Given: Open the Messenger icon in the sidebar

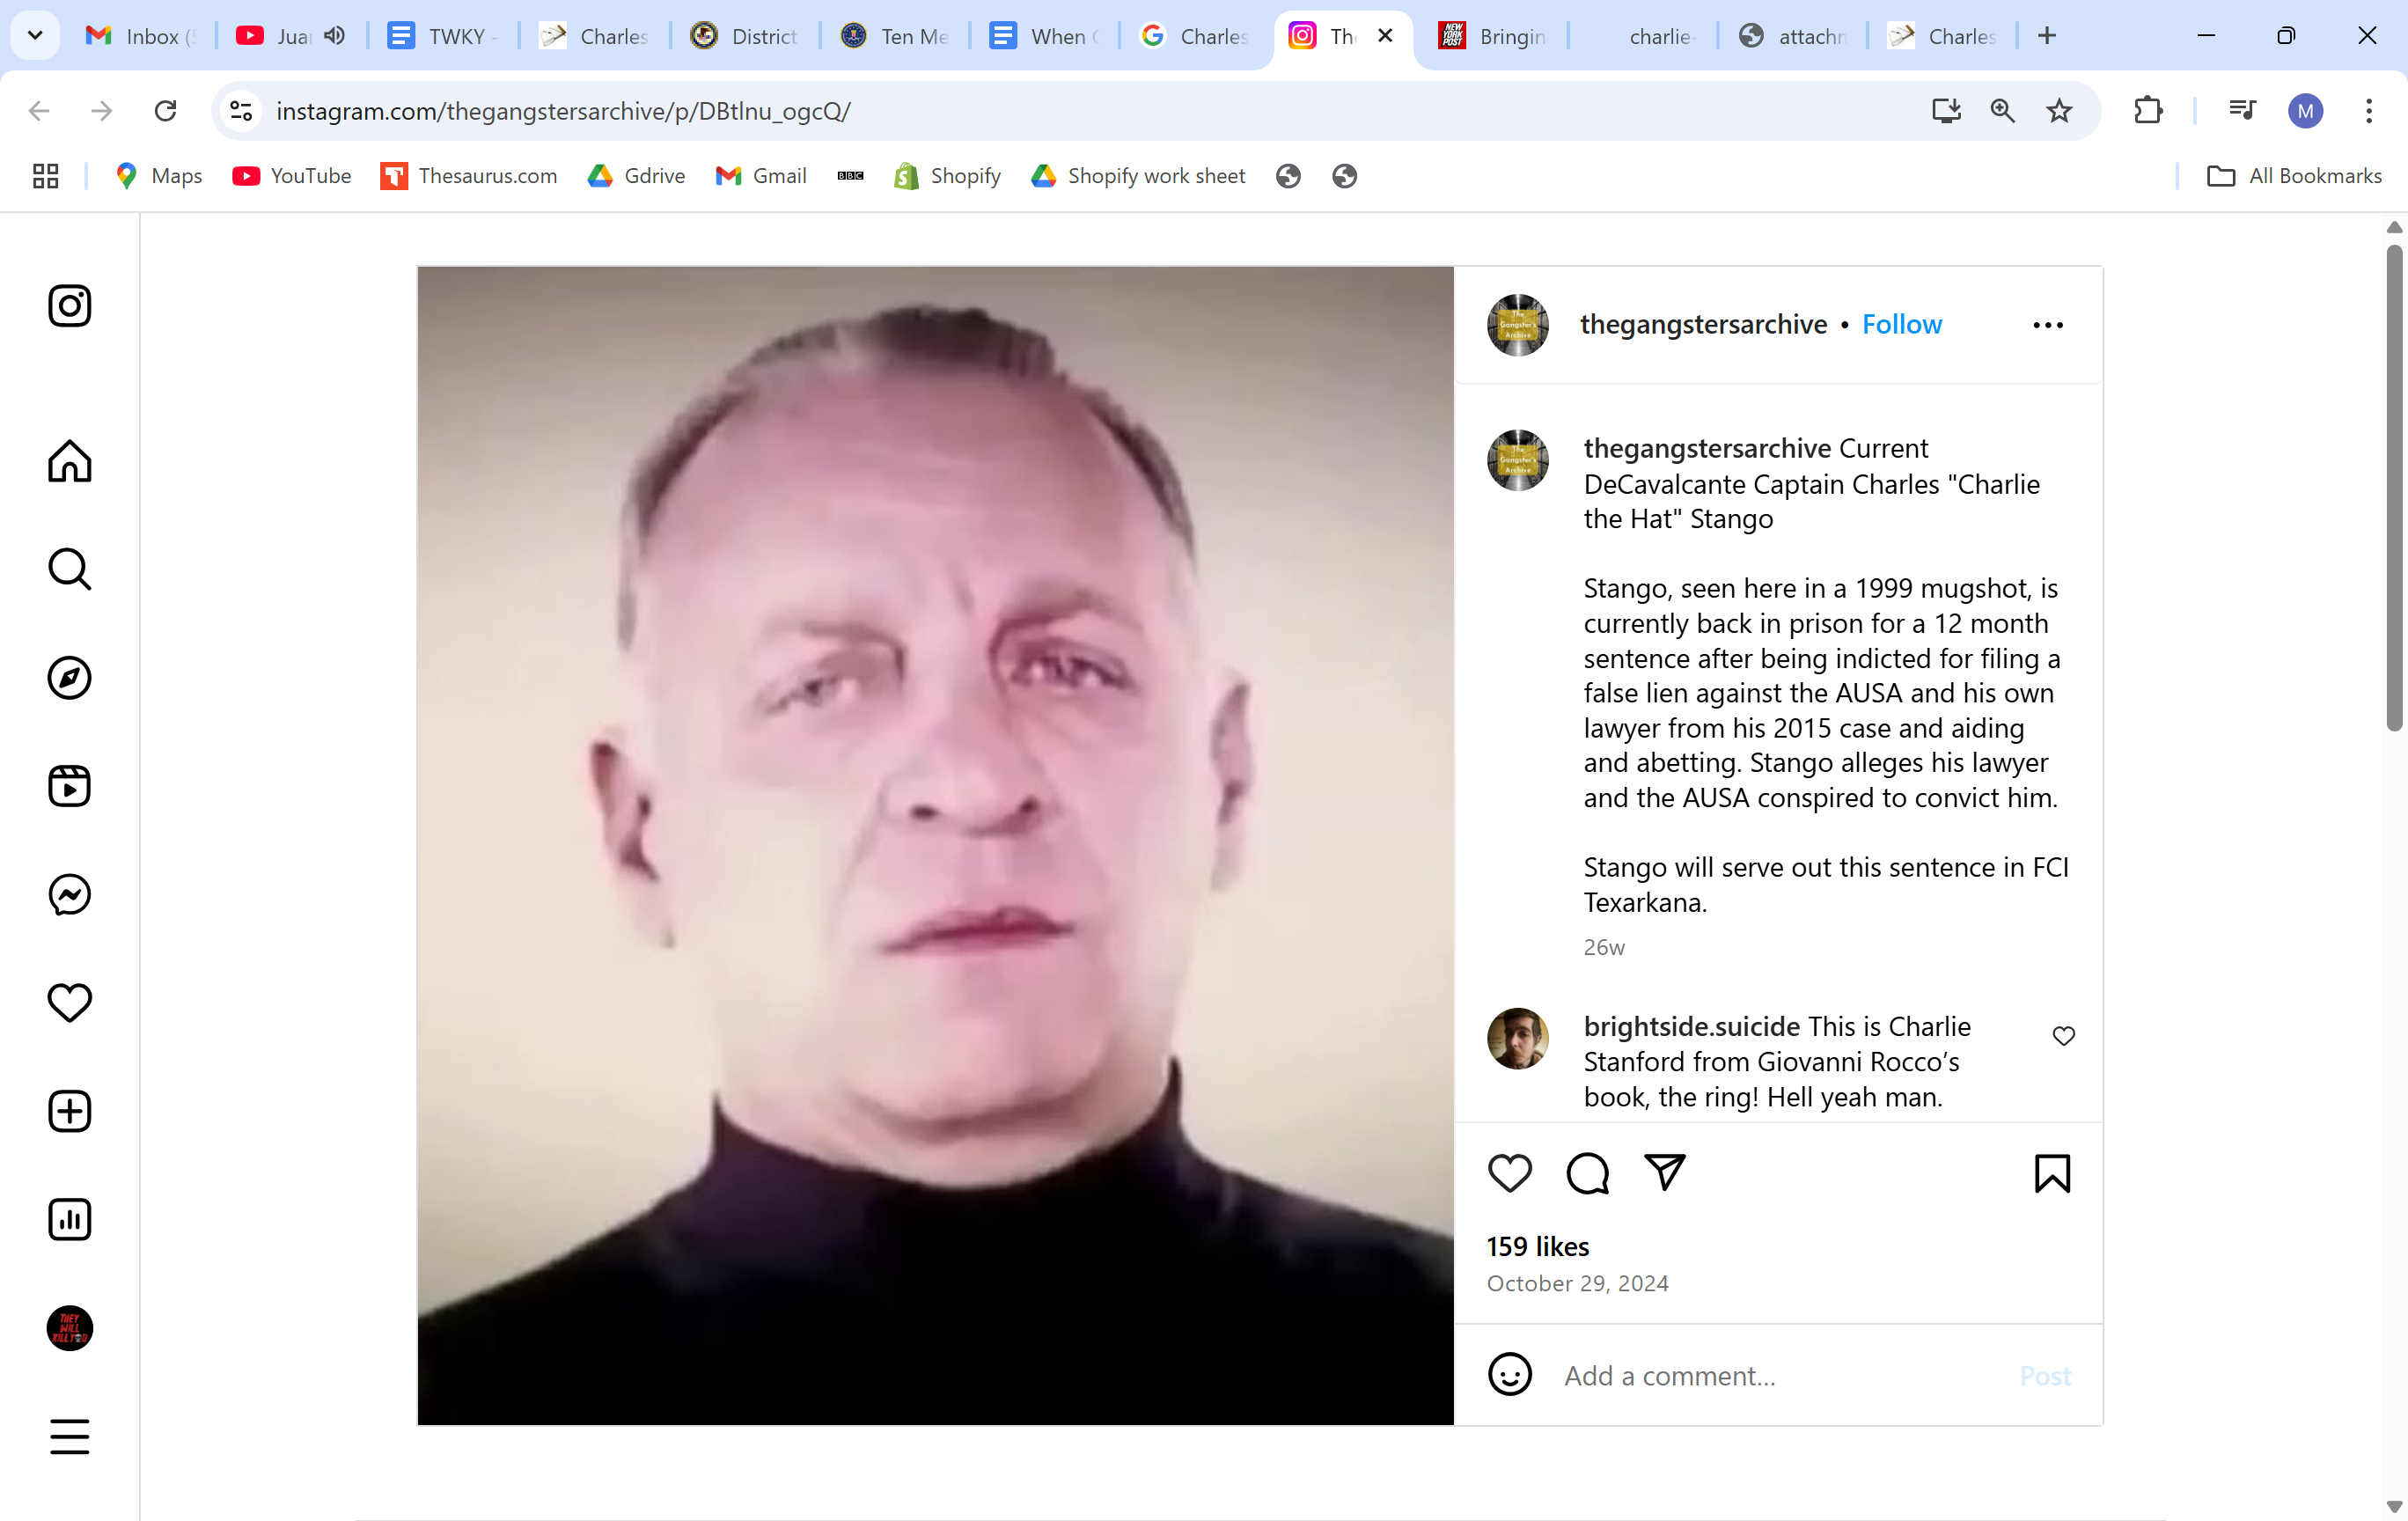Looking at the screenshot, I should pyautogui.click(x=70, y=894).
